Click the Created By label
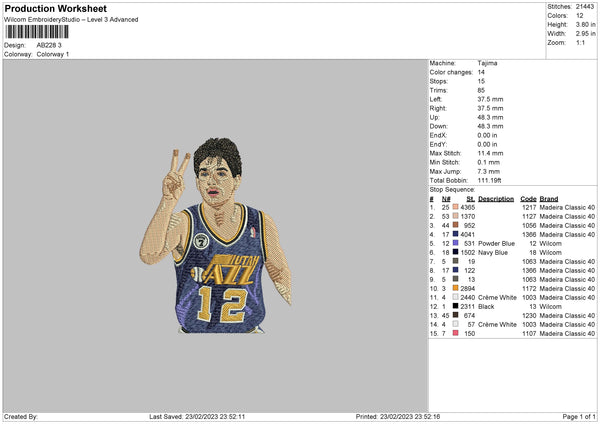600x424 pixels. 21,416
